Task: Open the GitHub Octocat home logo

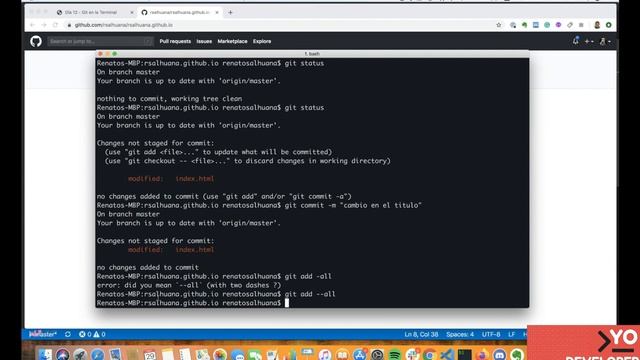Action: 36,41
